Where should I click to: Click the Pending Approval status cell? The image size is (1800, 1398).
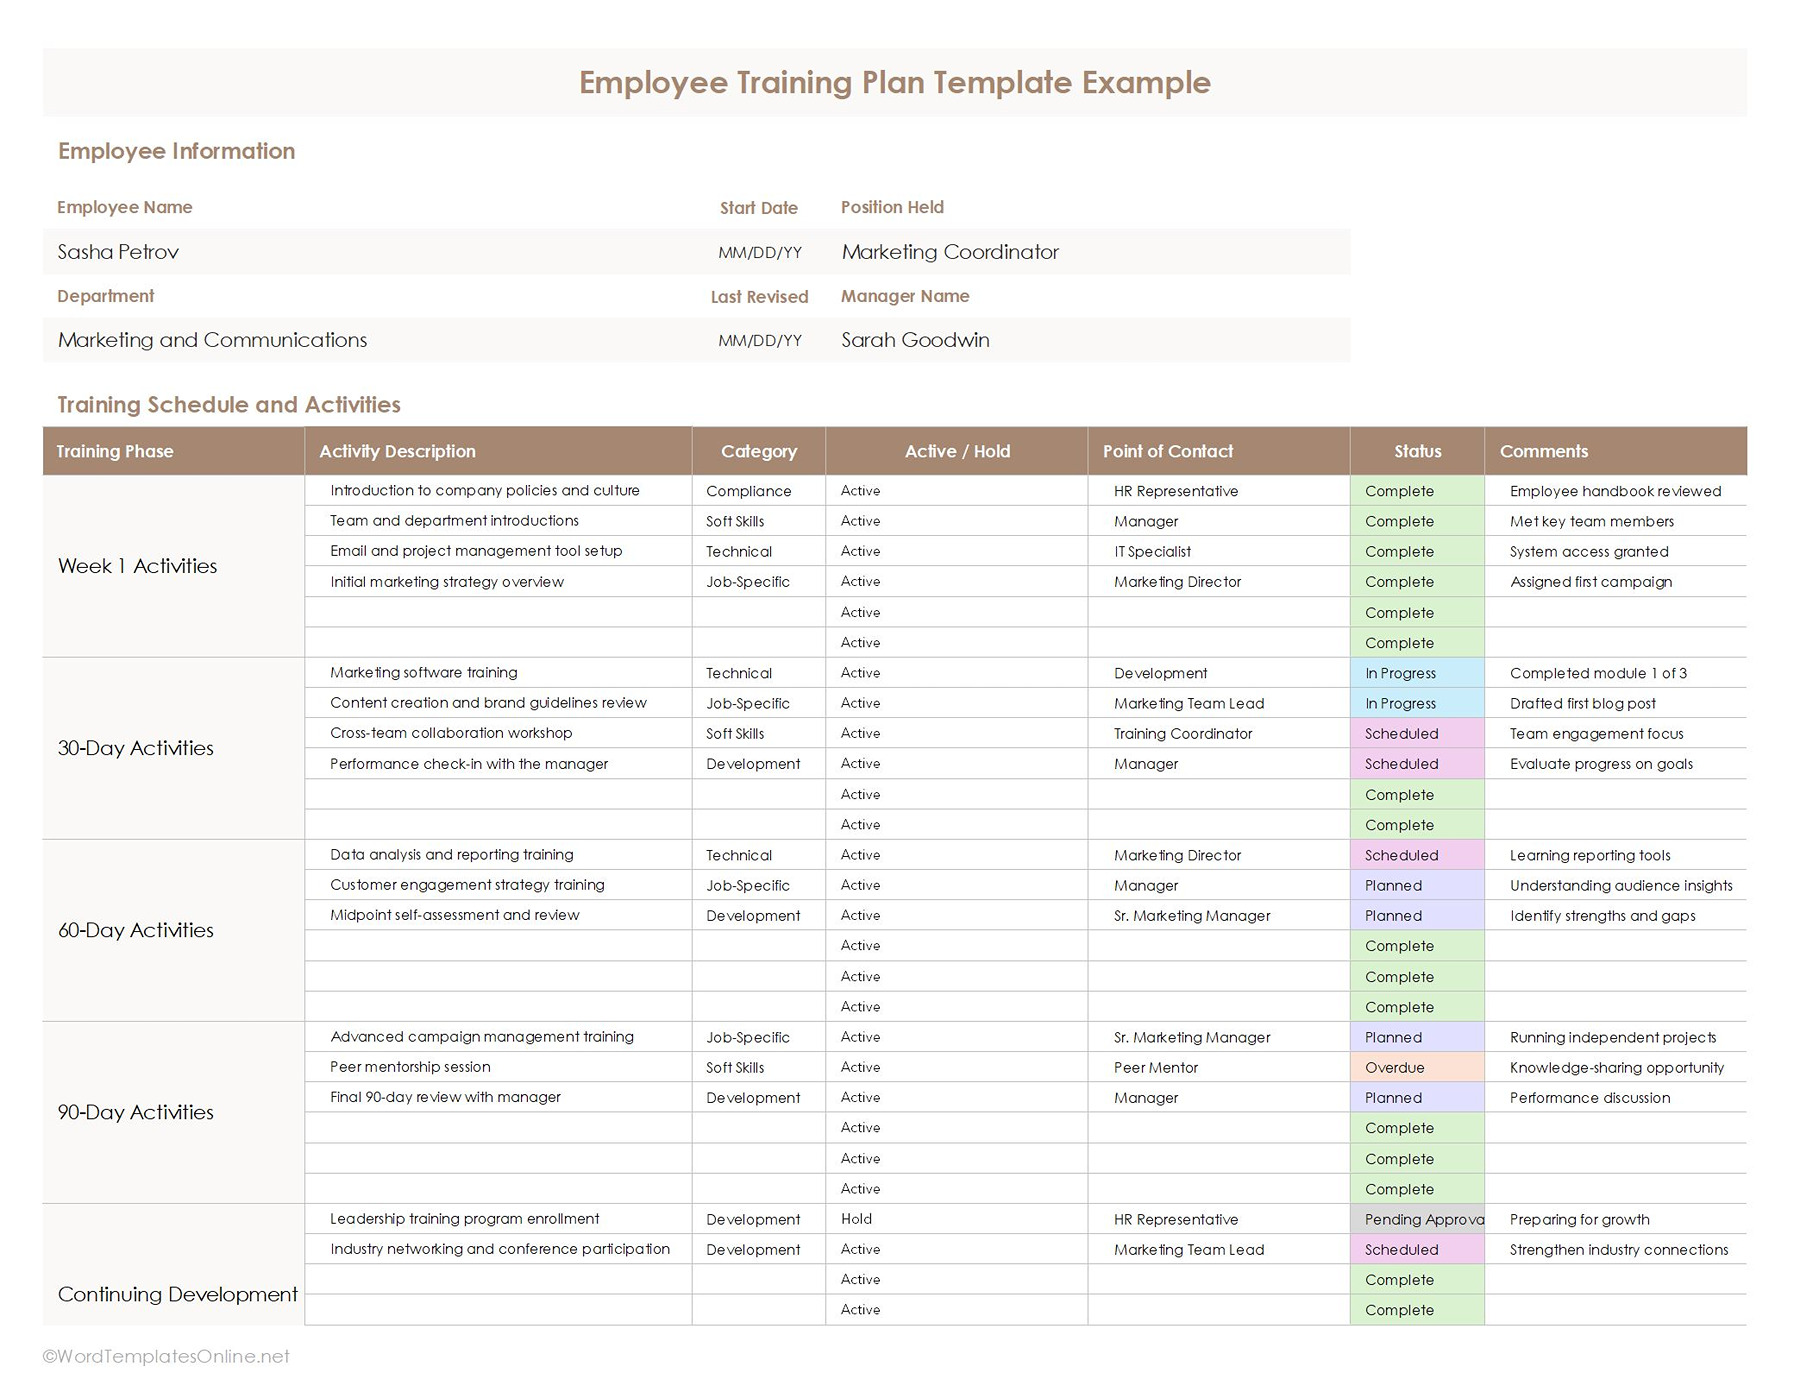click(1417, 1219)
